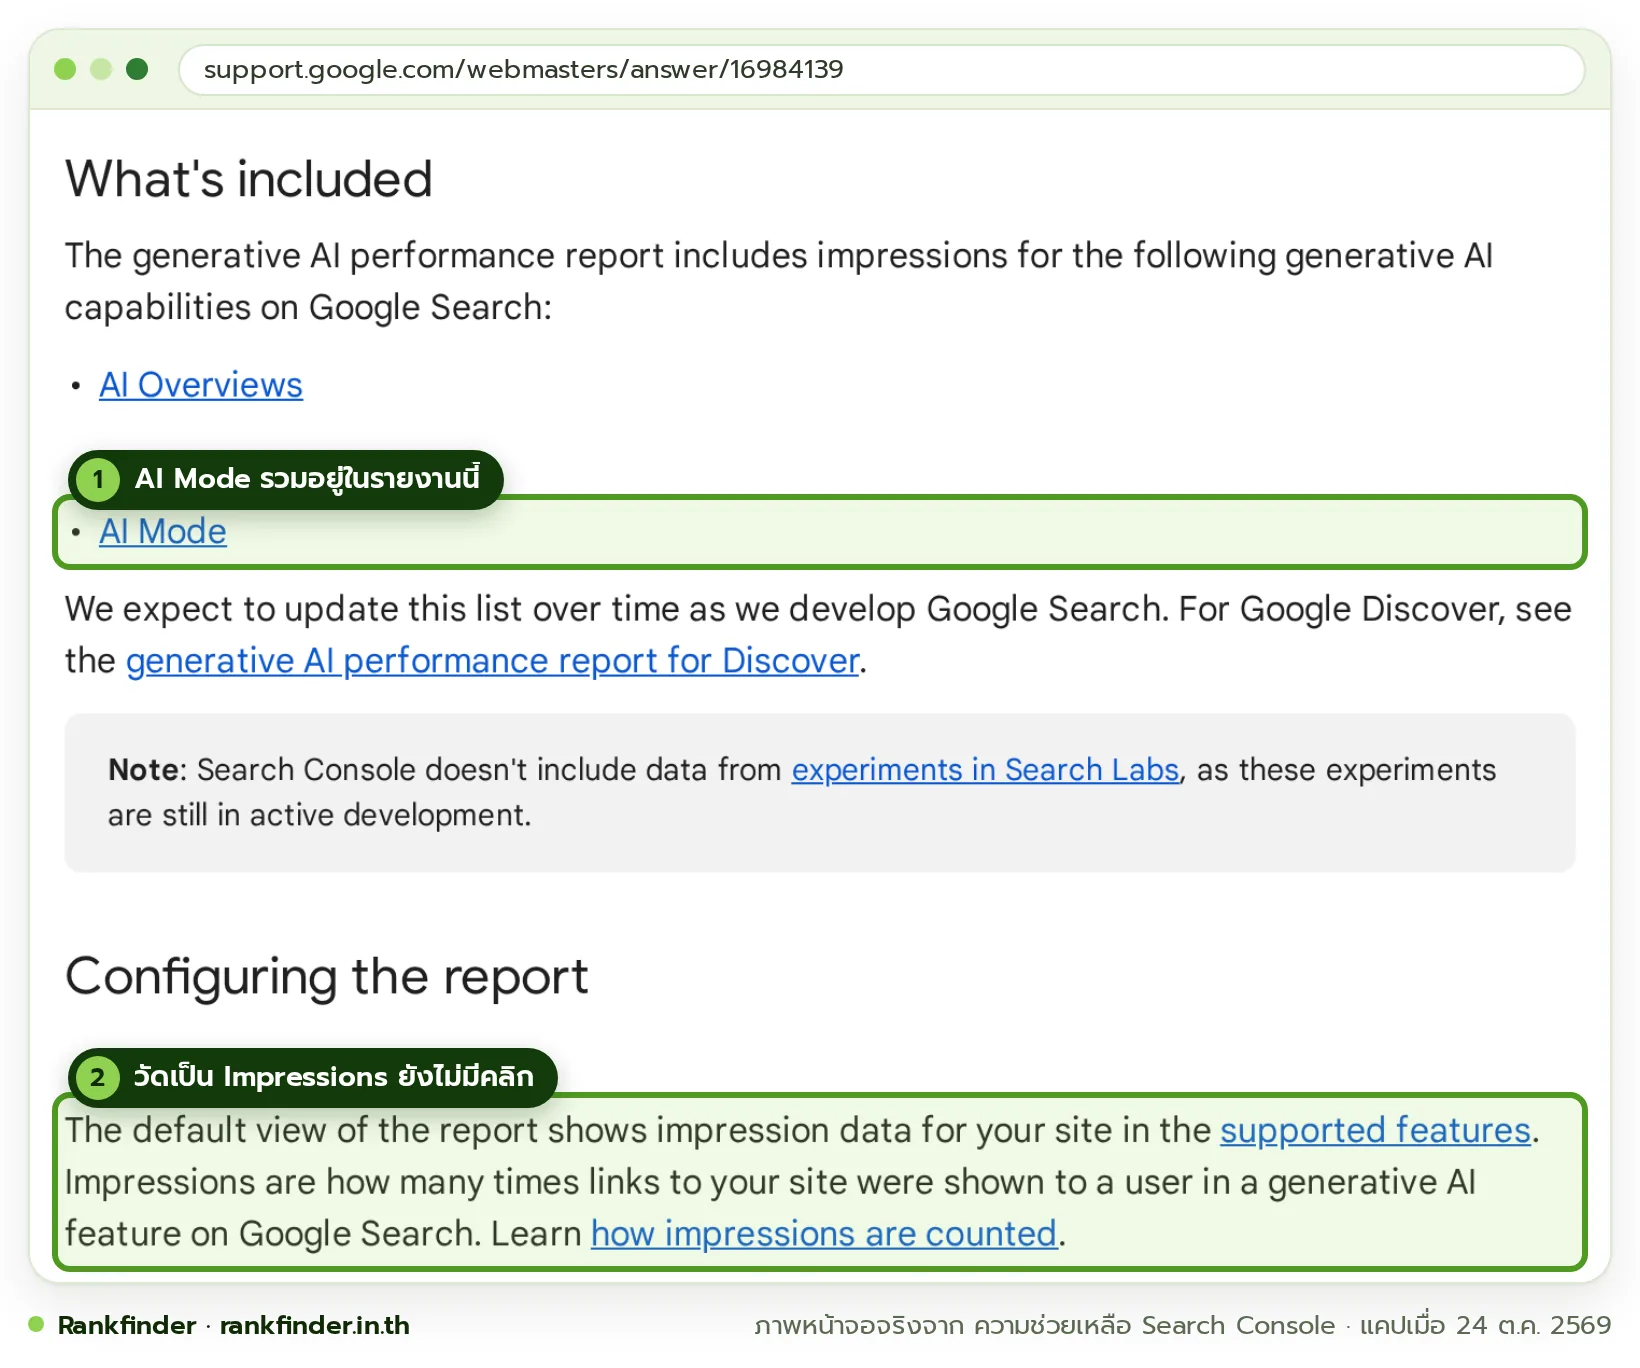The width and height of the screenshot is (1640, 1368).
Task: Click the rankfinder.in.th footer text
Action: coord(314,1325)
